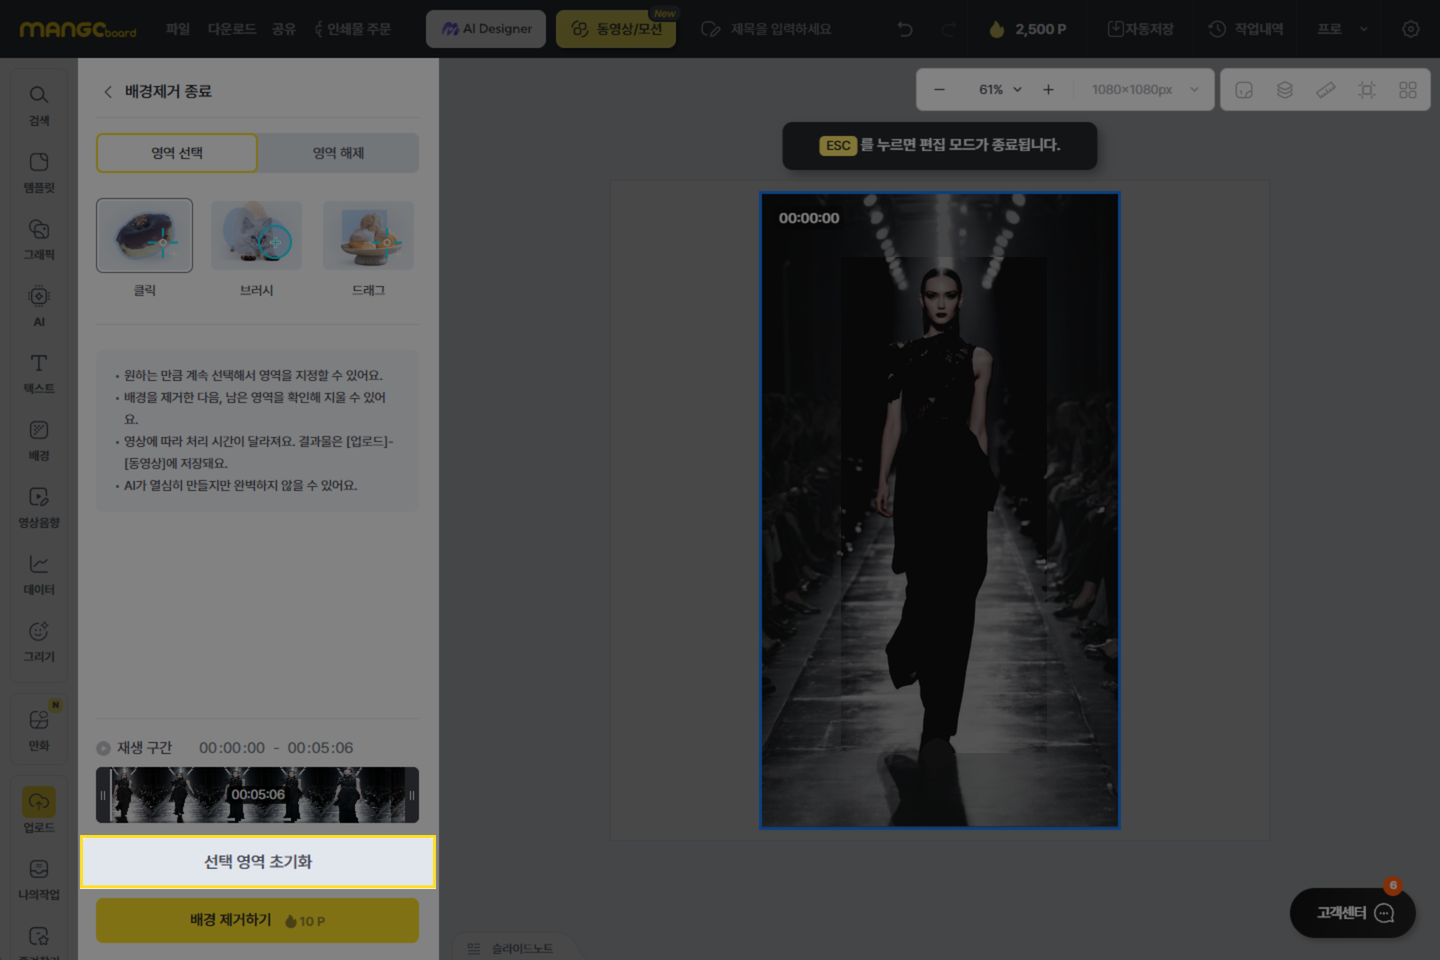Launch the AI Designer button
1440x960 pixels.
coord(486,29)
